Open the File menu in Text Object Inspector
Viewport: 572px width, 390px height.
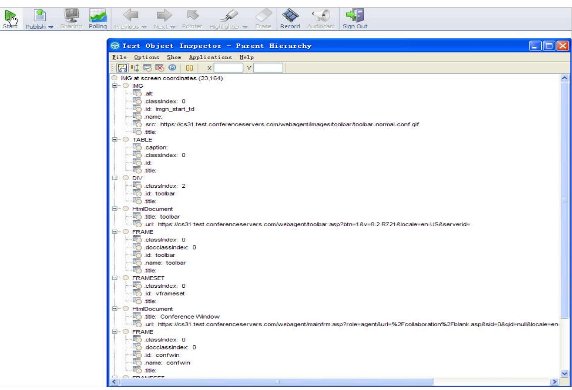tap(119, 57)
